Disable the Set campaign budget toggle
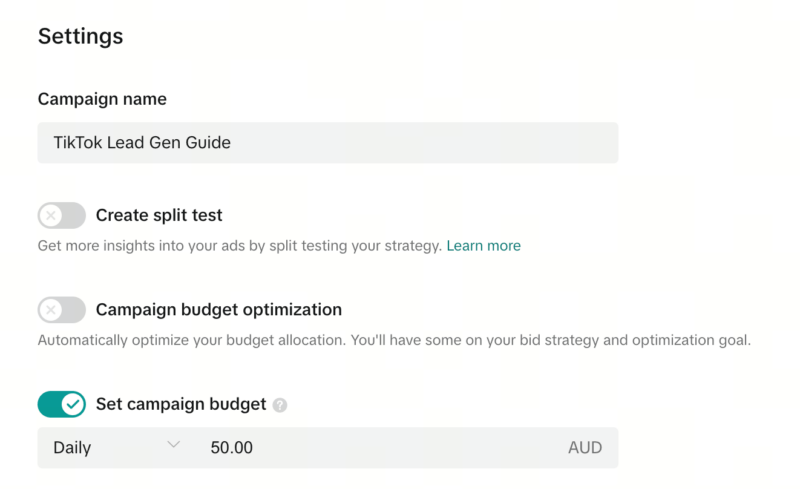 click(62, 405)
